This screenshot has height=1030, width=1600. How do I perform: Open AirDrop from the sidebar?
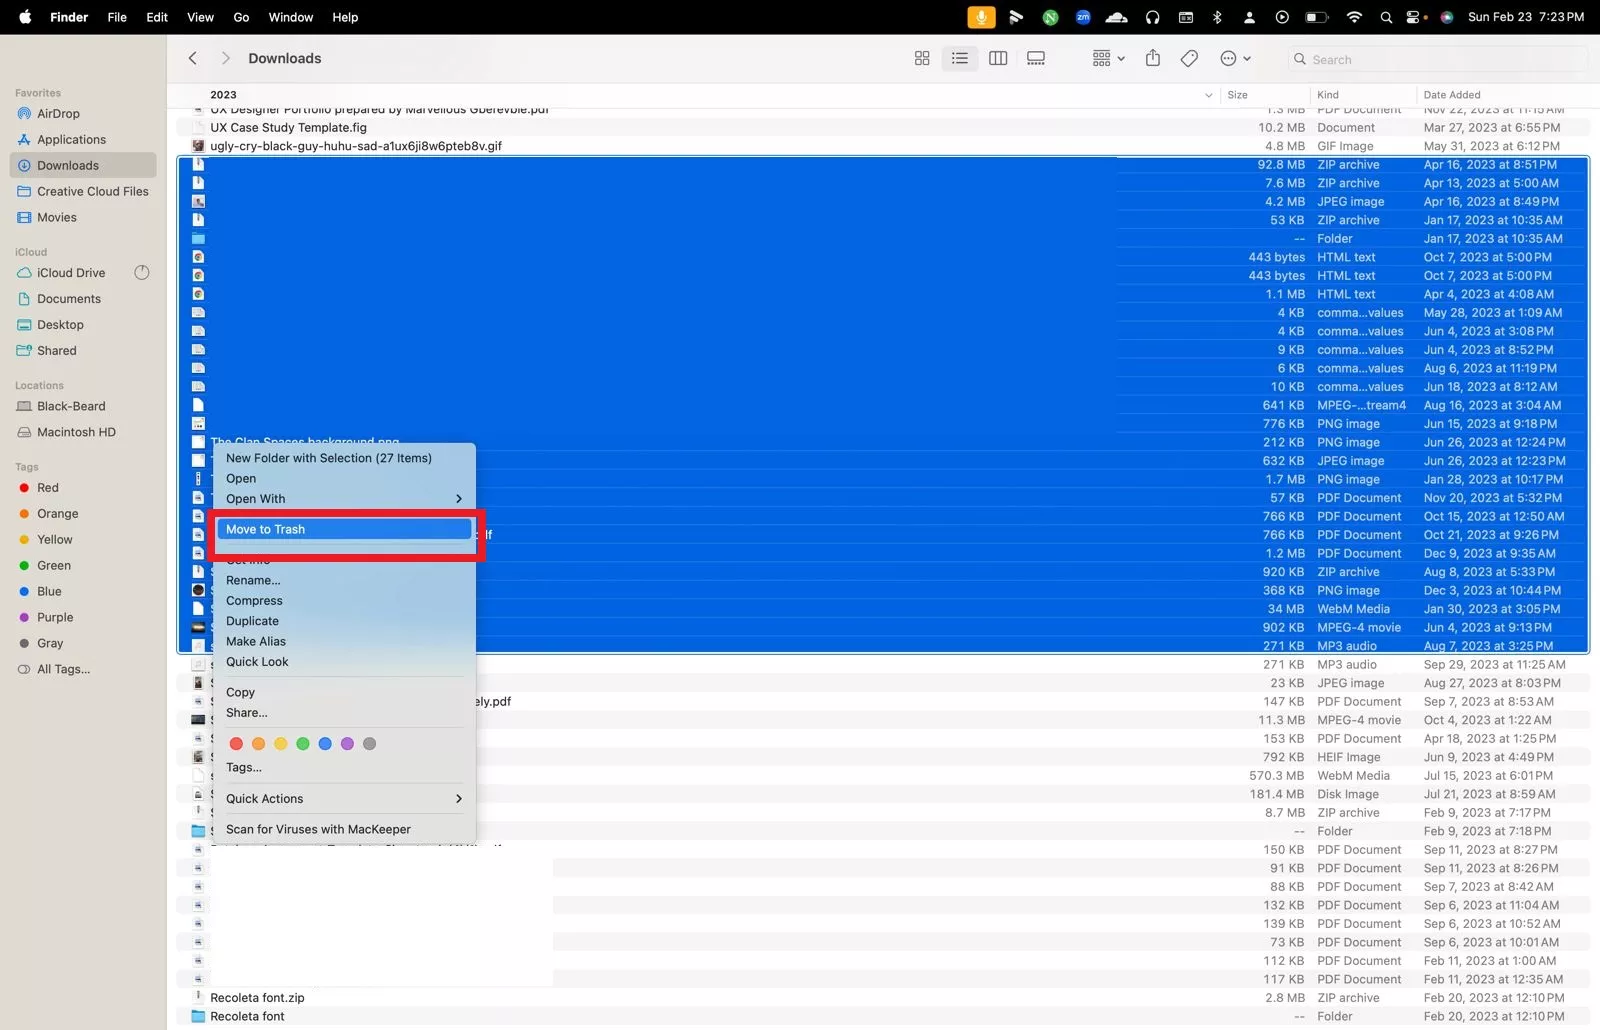coord(58,114)
